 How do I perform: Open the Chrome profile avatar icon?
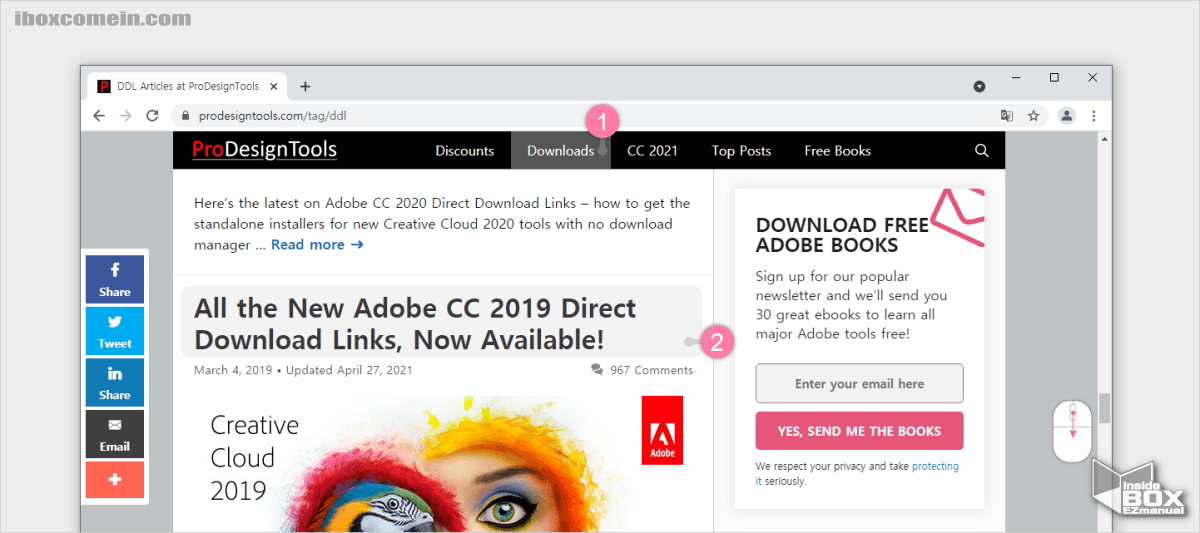(1066, 116)
